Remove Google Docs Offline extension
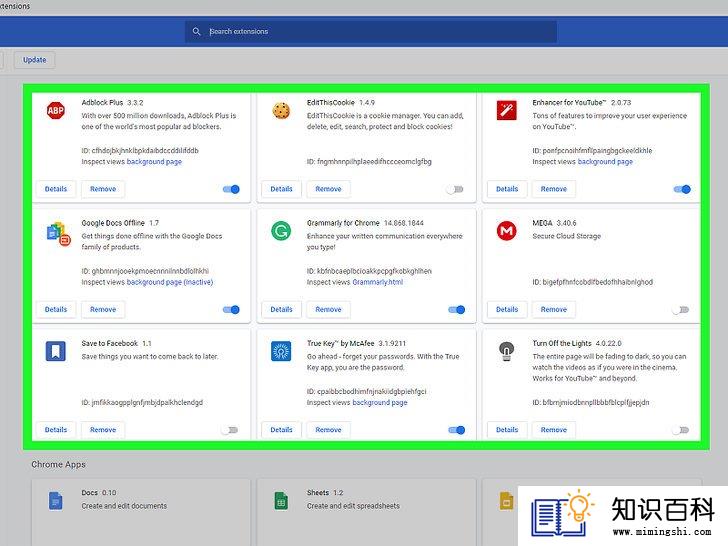Viewport: 728px width, 546px height. (103, 309)
